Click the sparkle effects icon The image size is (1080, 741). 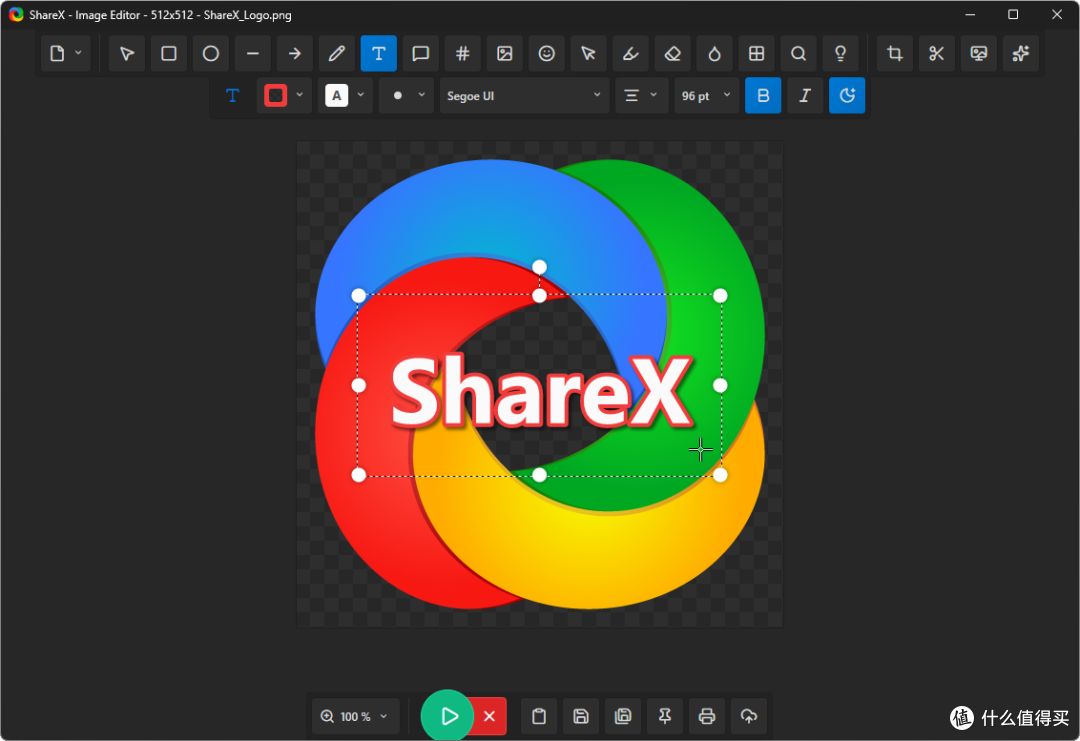1021,54
